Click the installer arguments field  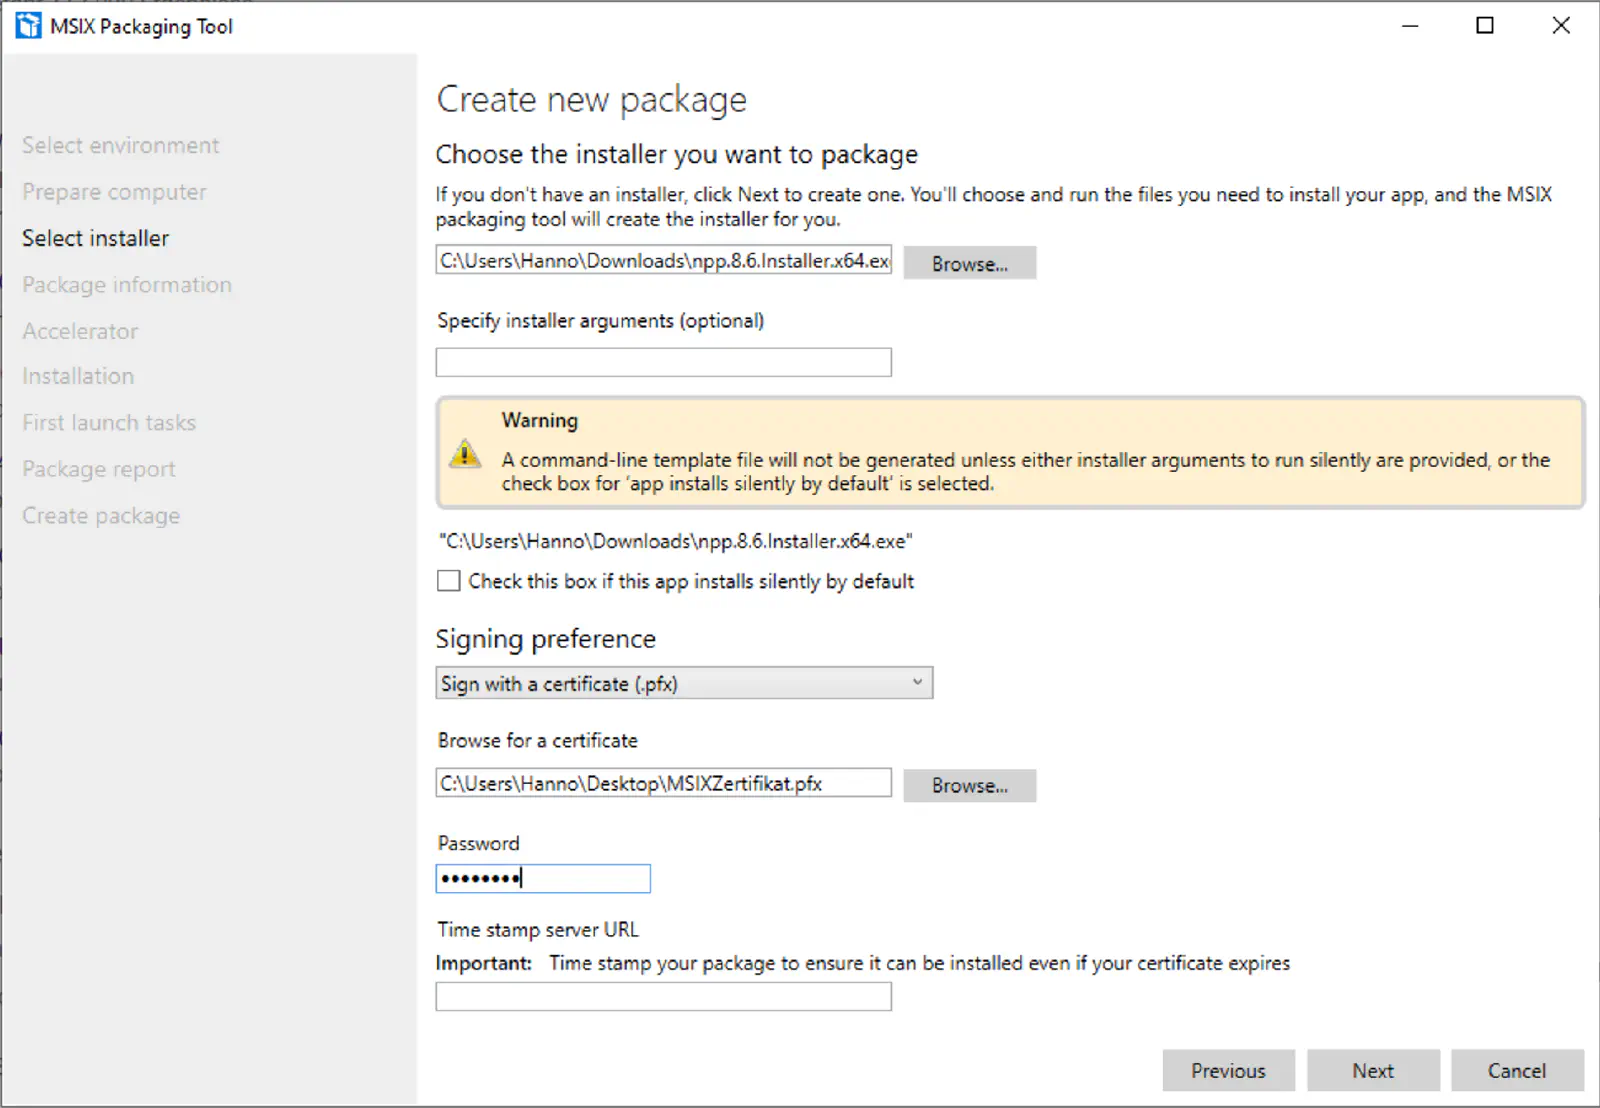[x=663, y=362]
